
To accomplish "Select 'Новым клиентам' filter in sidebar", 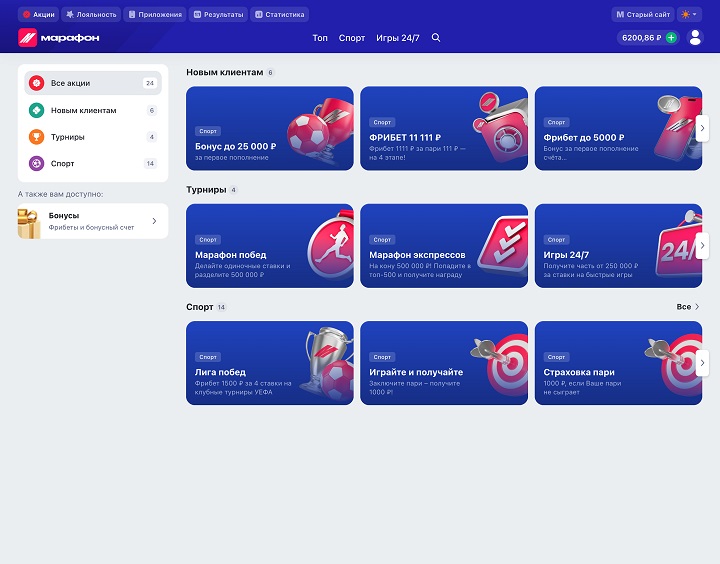I will click(x=84, y=111).
